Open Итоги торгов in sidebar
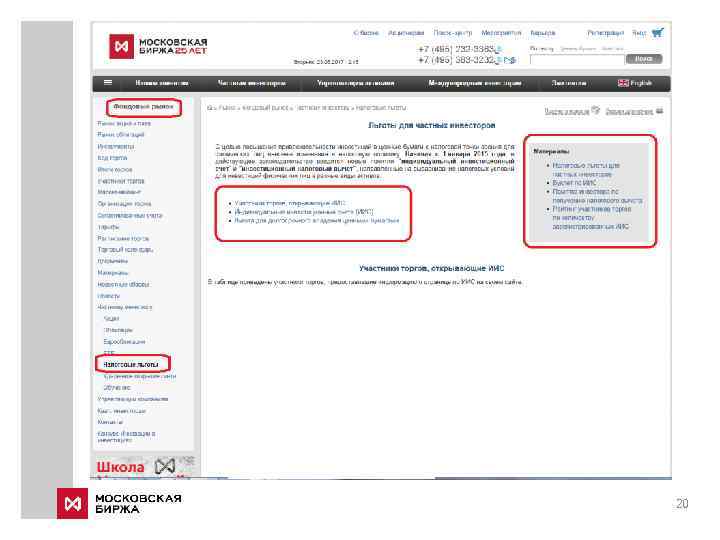720x540 pixels. pyautogui.click(x=115, y=169)
